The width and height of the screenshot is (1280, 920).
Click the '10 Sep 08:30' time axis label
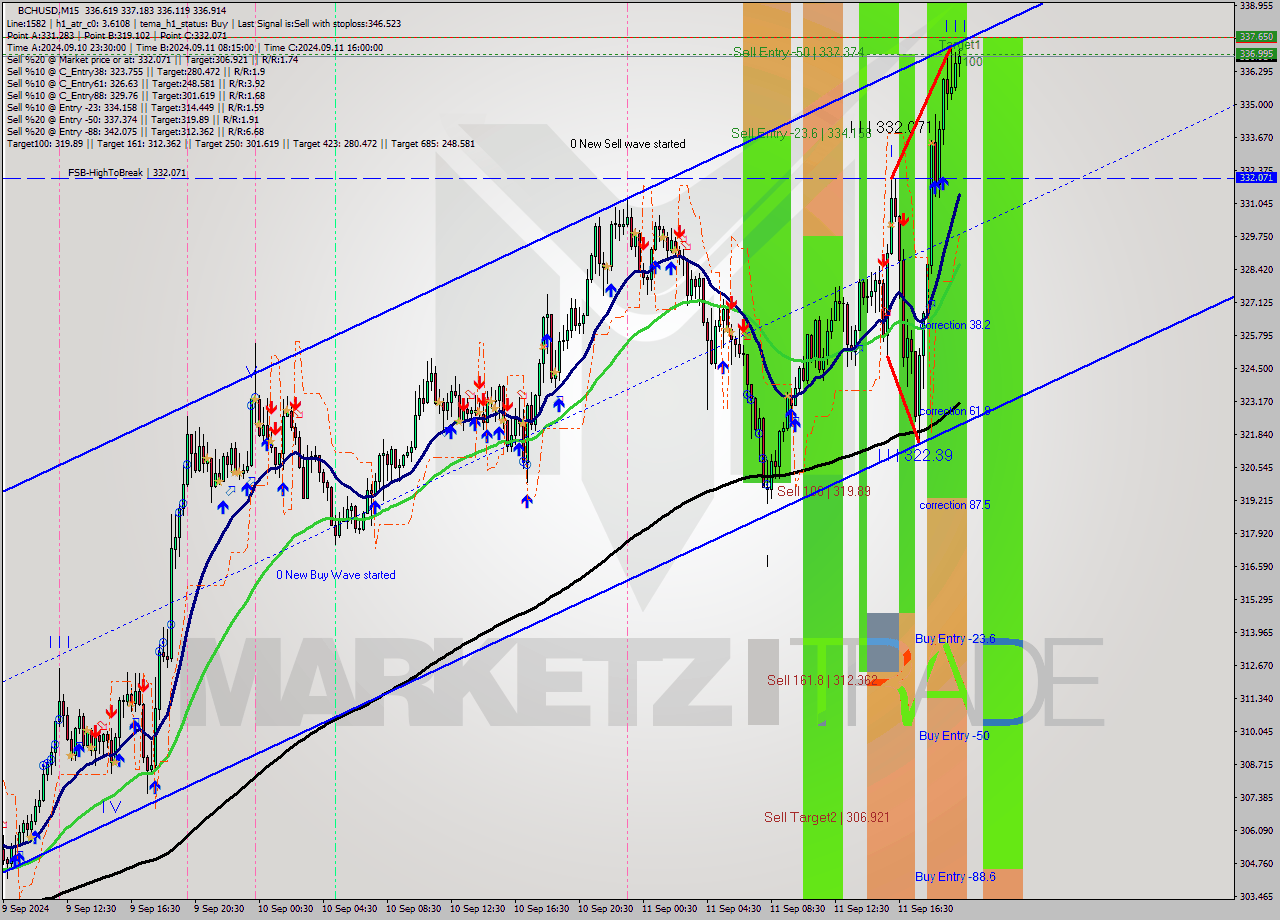[x=413, y=909]
